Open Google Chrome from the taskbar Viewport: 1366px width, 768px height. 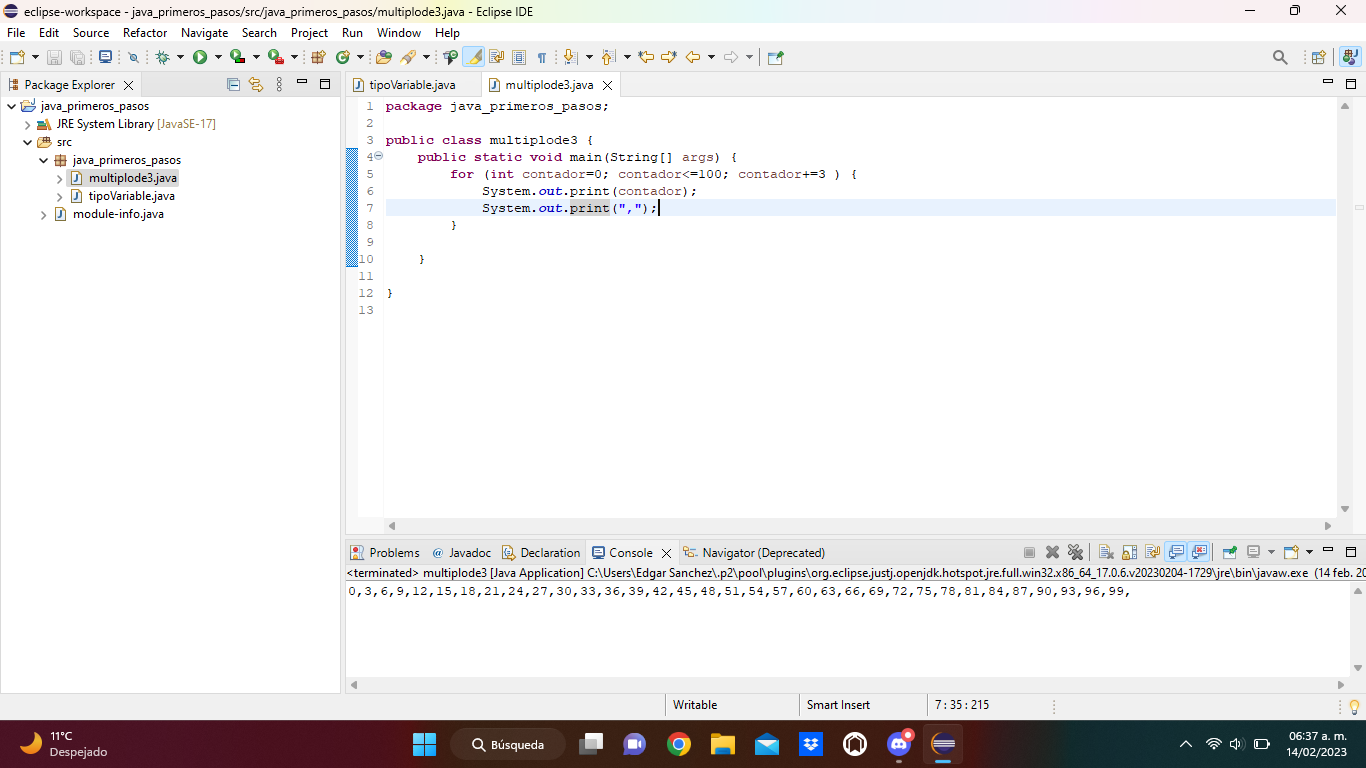coord(679,744)
